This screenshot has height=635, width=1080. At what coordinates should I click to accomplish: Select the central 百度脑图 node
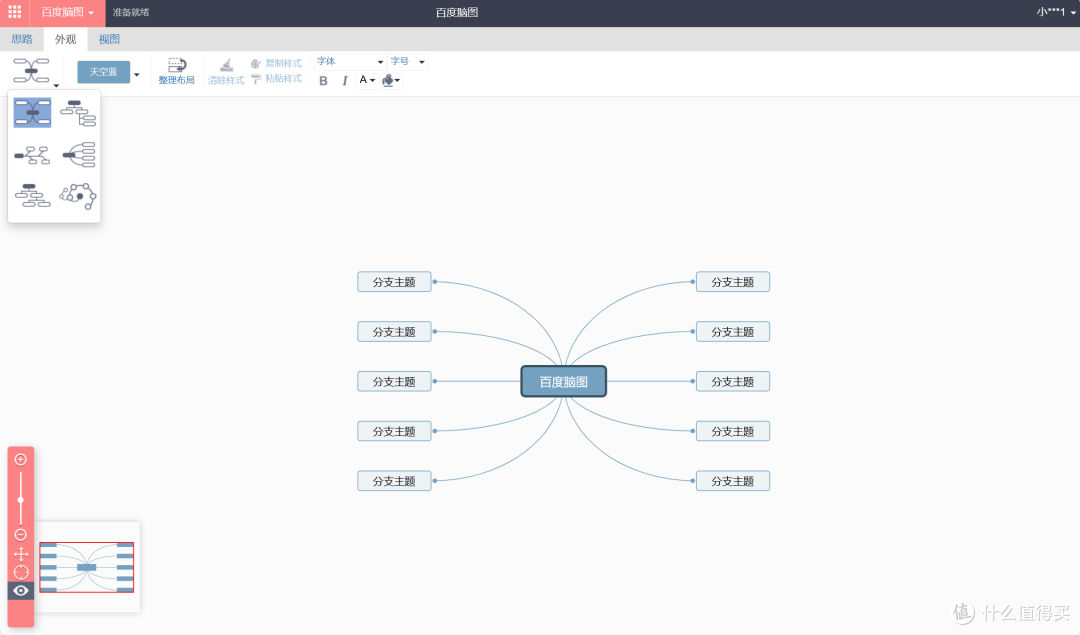tap(563, 382)
